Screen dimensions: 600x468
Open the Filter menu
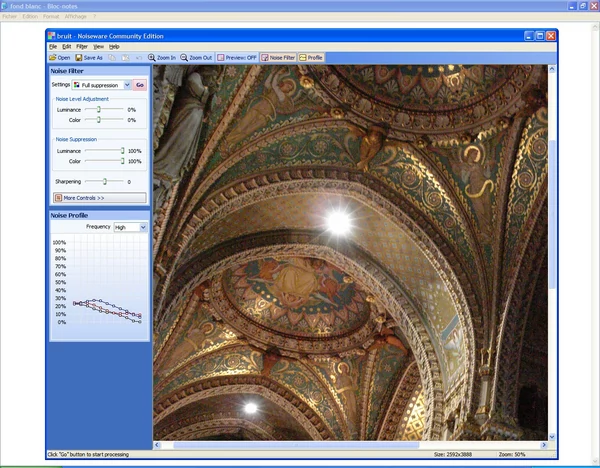82,47
